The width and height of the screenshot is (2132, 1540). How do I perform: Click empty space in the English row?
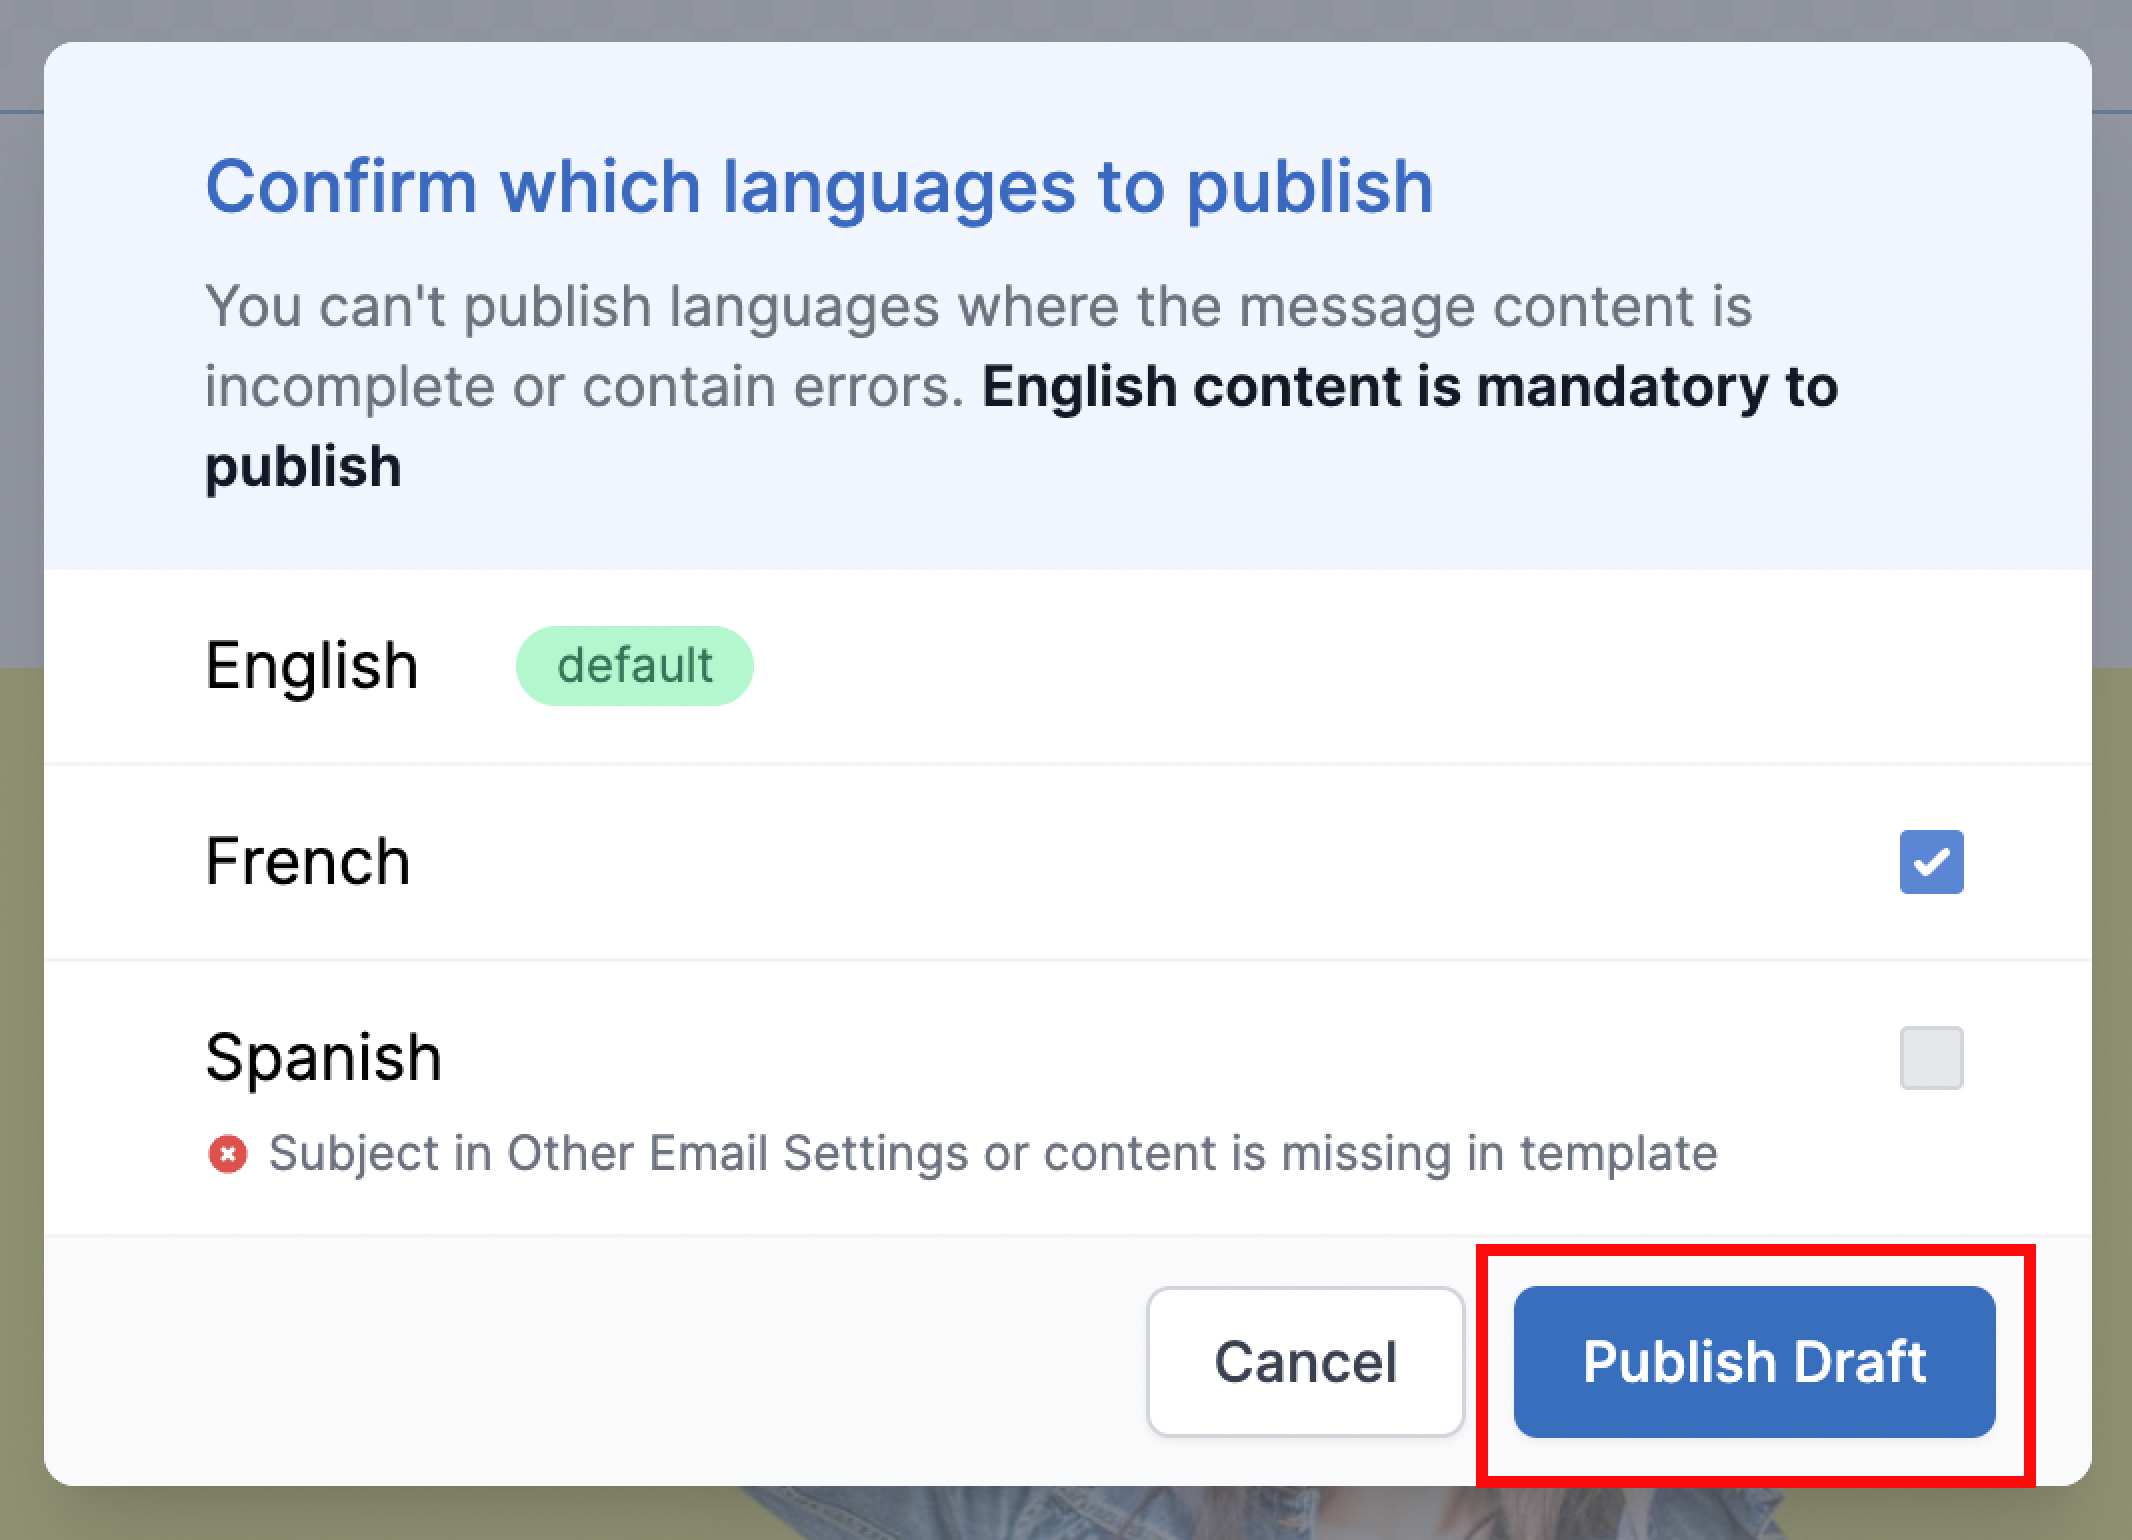coord(1300,666)
